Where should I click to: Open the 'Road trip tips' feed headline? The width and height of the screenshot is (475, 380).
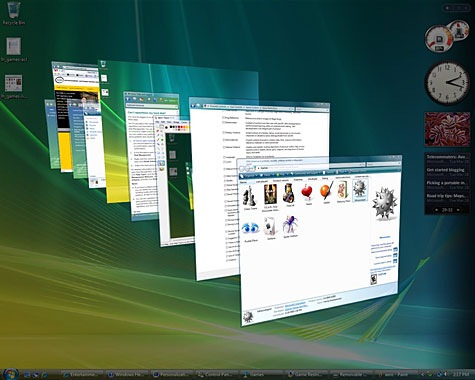click(x=446, y=196)
